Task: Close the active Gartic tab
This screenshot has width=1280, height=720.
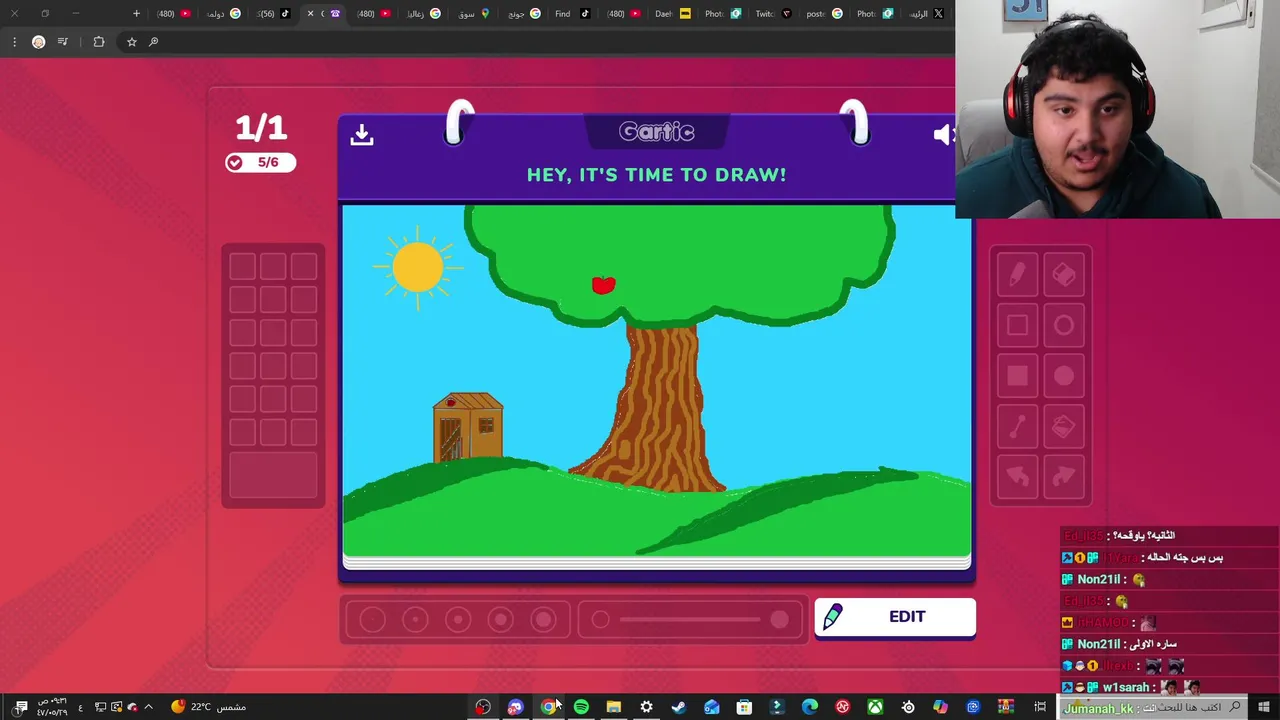Action: point(310,14)
